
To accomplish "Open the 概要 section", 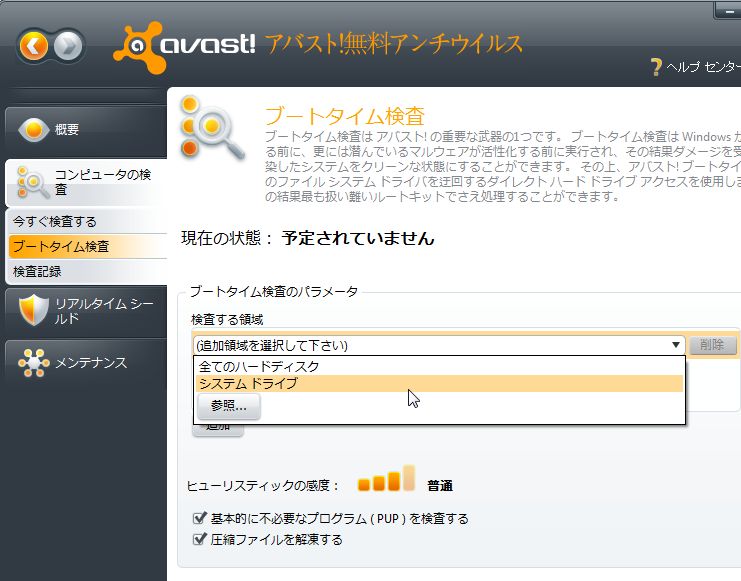I will coord(86,130).
